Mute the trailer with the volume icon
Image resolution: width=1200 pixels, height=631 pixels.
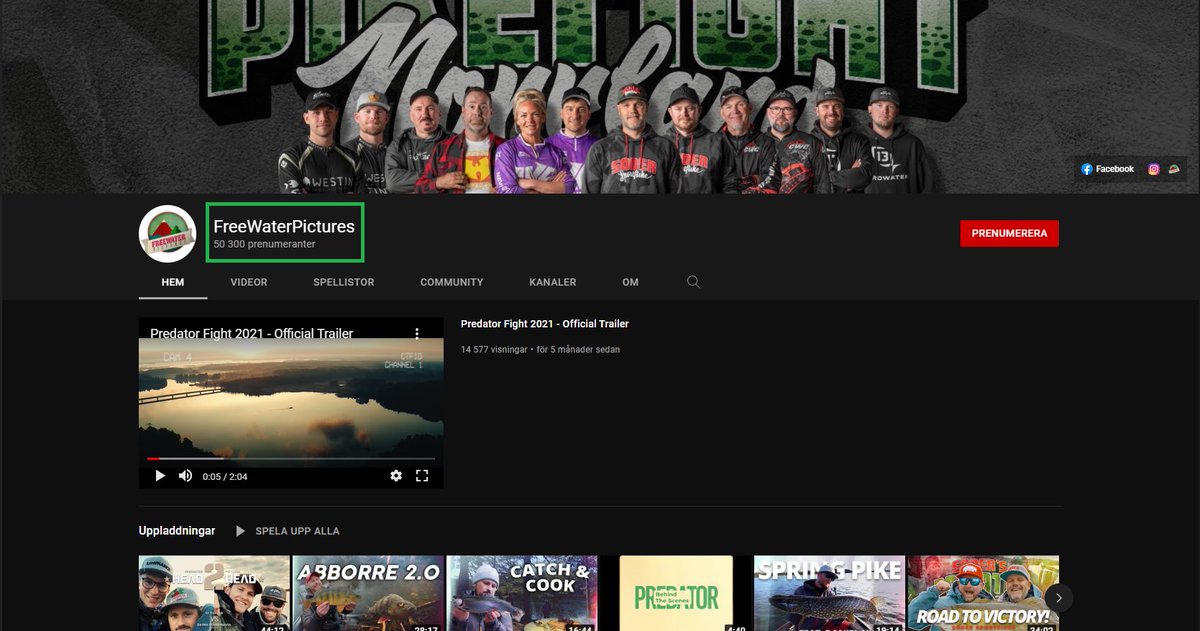(x=185, y=476)
